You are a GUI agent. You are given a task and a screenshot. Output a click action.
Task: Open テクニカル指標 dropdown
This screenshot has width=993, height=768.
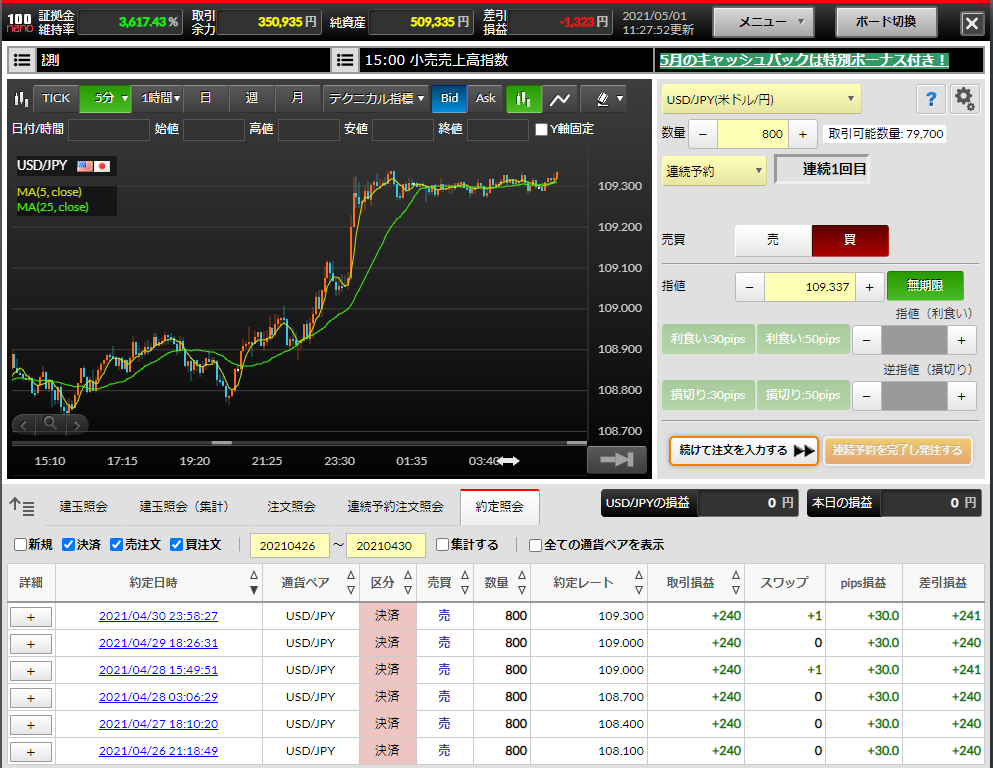point(376,99)
